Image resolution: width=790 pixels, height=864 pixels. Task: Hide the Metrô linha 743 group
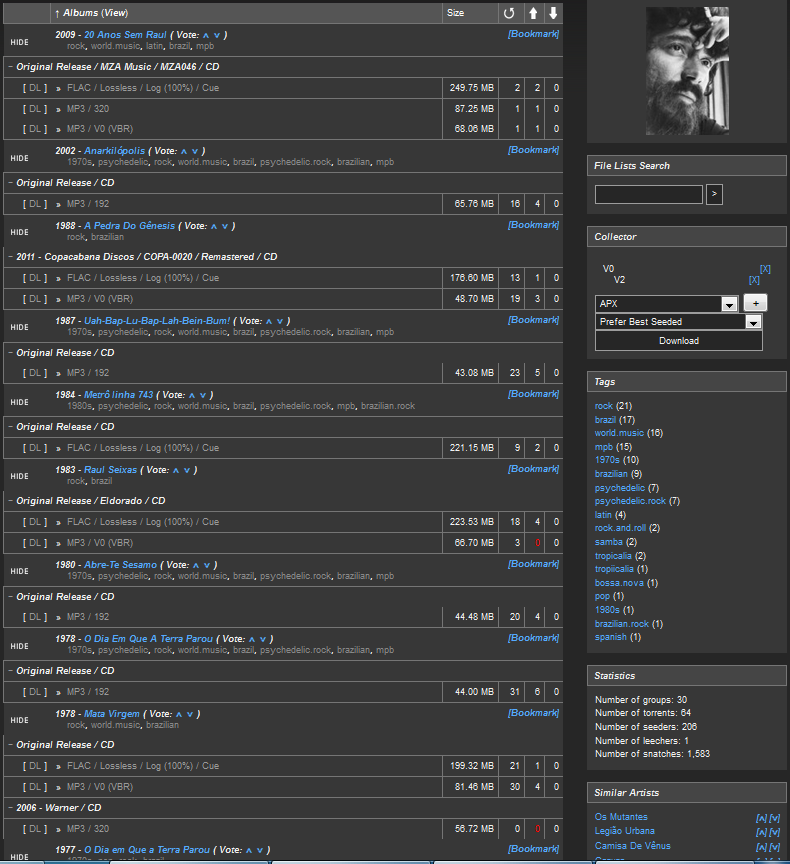coord(19,402)
